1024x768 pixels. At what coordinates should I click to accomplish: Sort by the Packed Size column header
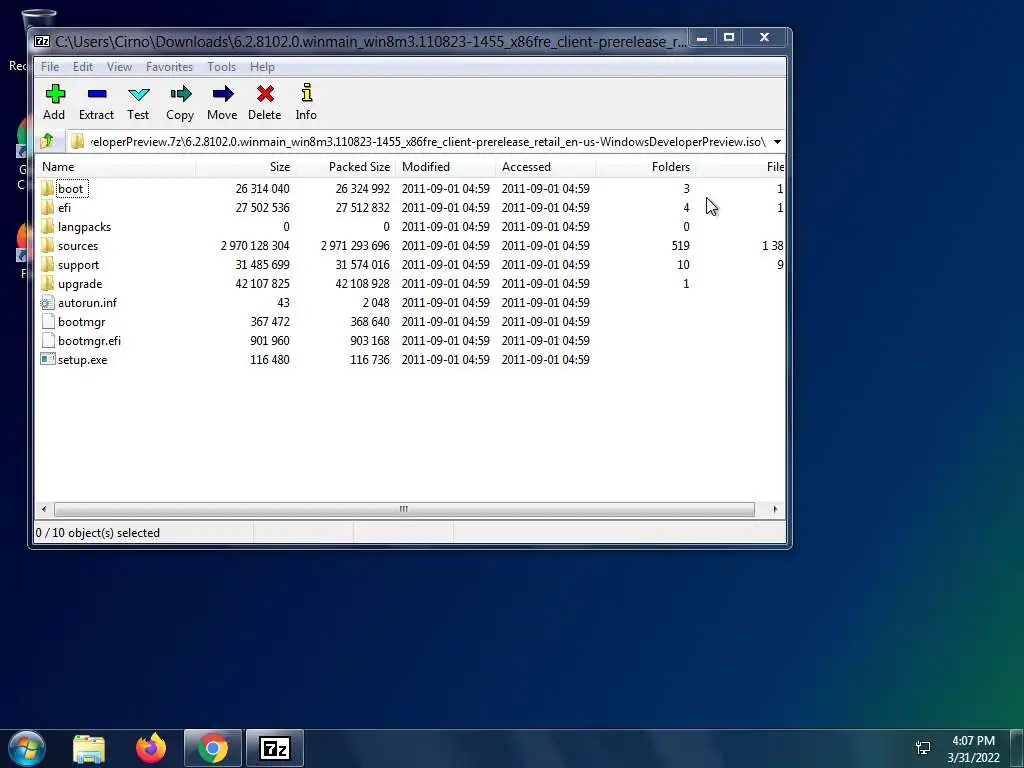[345, 167]
